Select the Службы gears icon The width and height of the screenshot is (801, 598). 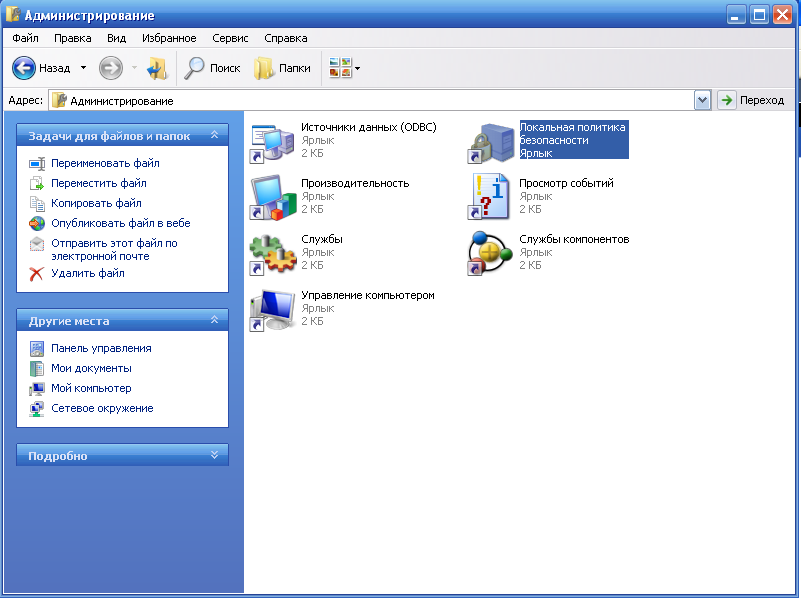272,254
